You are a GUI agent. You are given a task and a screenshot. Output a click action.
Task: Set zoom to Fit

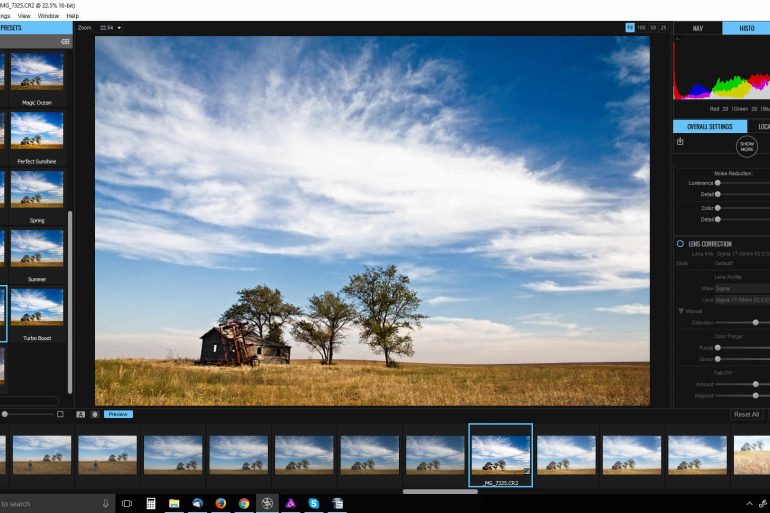click(630, 28)
